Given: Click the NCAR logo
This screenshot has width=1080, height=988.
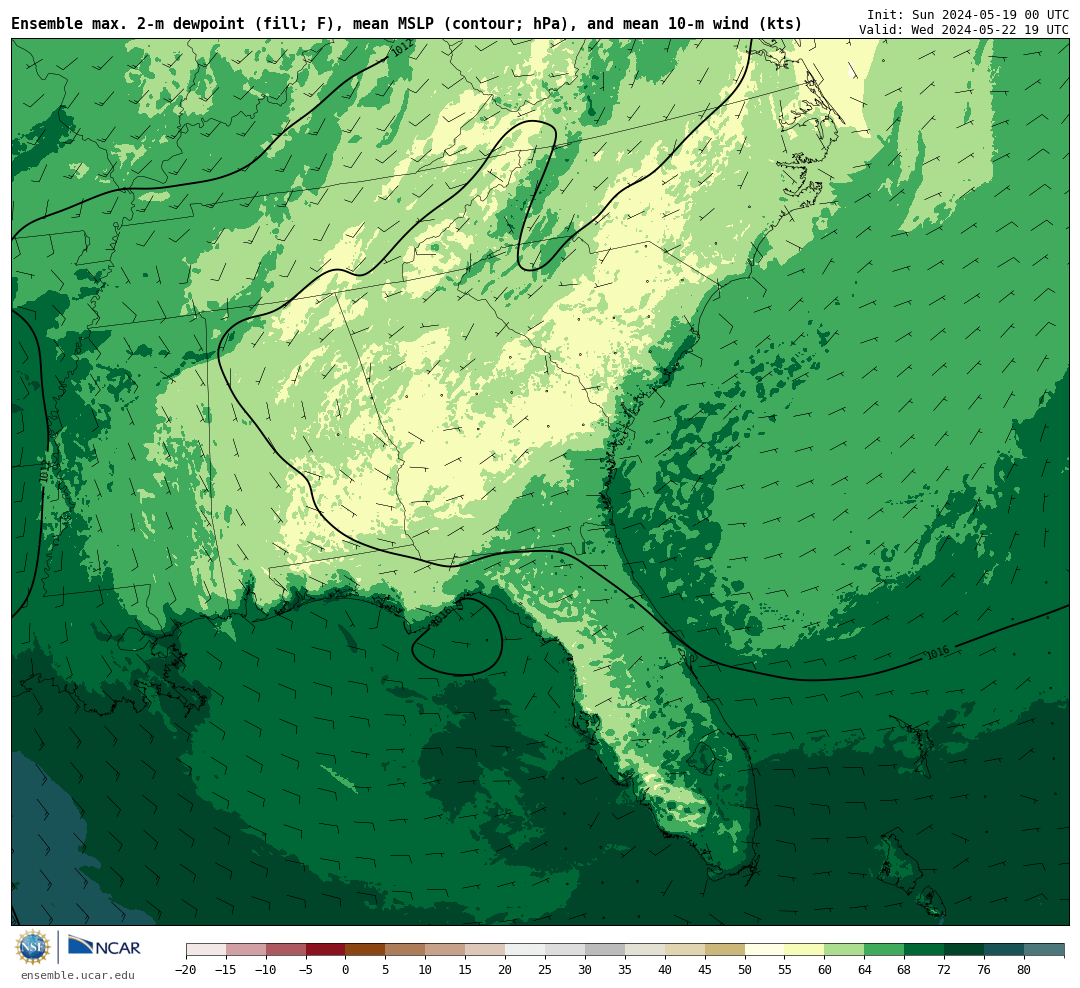Looking at the screenshot, I should (x=104, y=946).
